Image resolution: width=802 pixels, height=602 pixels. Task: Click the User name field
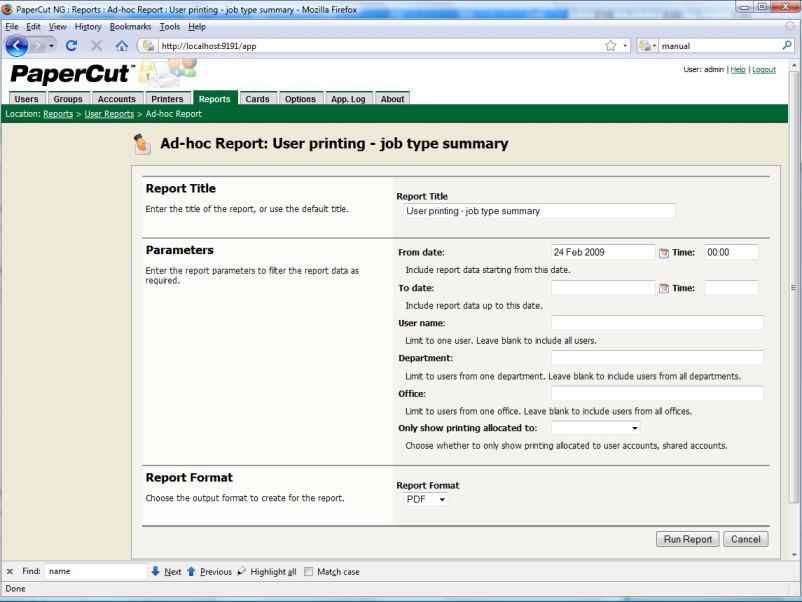657,323
